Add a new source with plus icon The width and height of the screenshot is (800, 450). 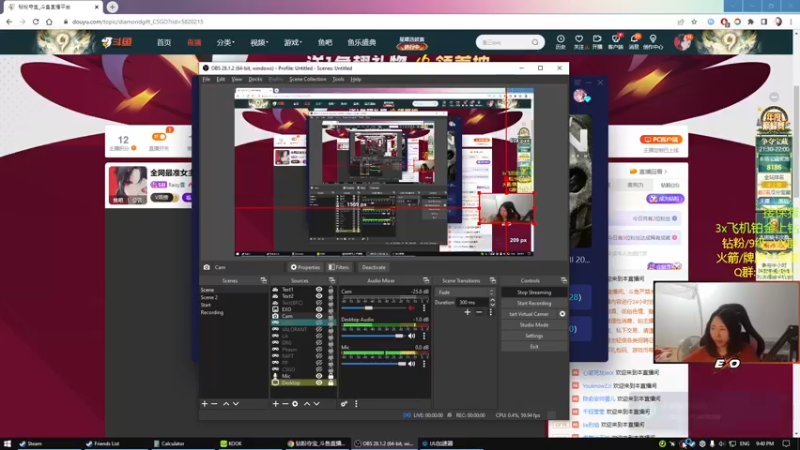click(x=276, y=404)
